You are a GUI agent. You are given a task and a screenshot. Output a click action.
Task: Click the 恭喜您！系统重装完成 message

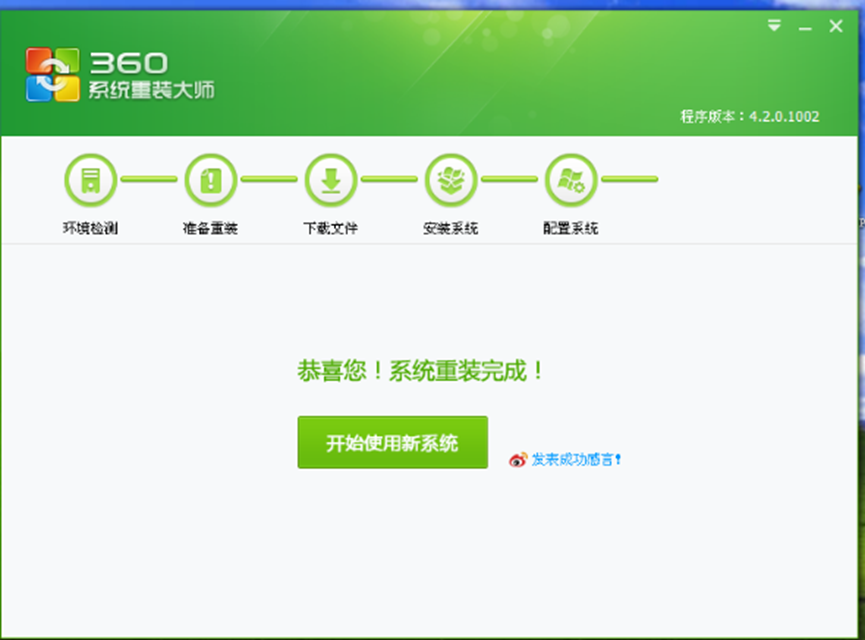coord(420,370)
